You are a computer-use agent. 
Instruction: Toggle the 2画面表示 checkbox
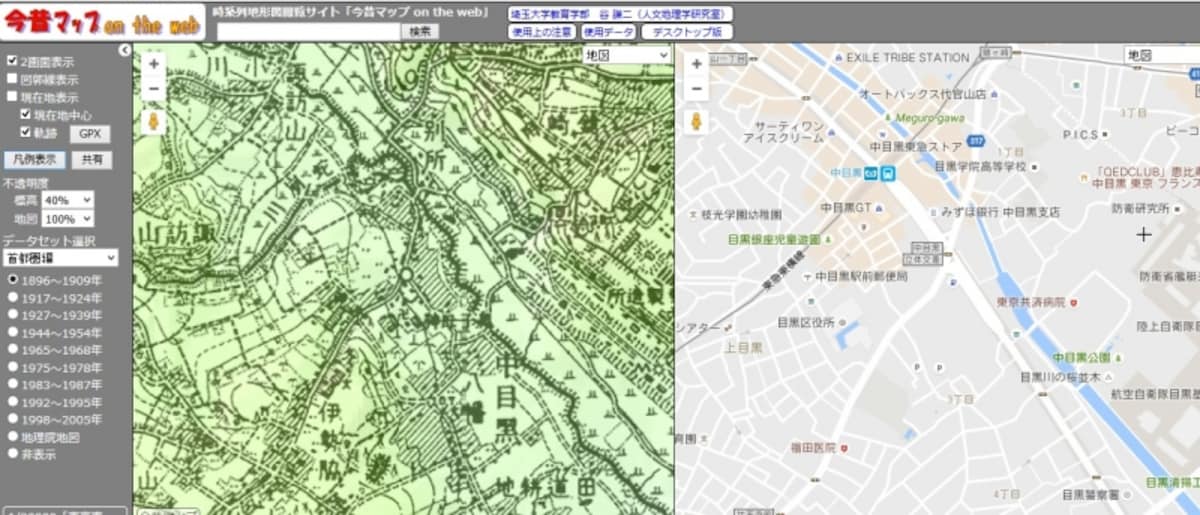(12, 61)
